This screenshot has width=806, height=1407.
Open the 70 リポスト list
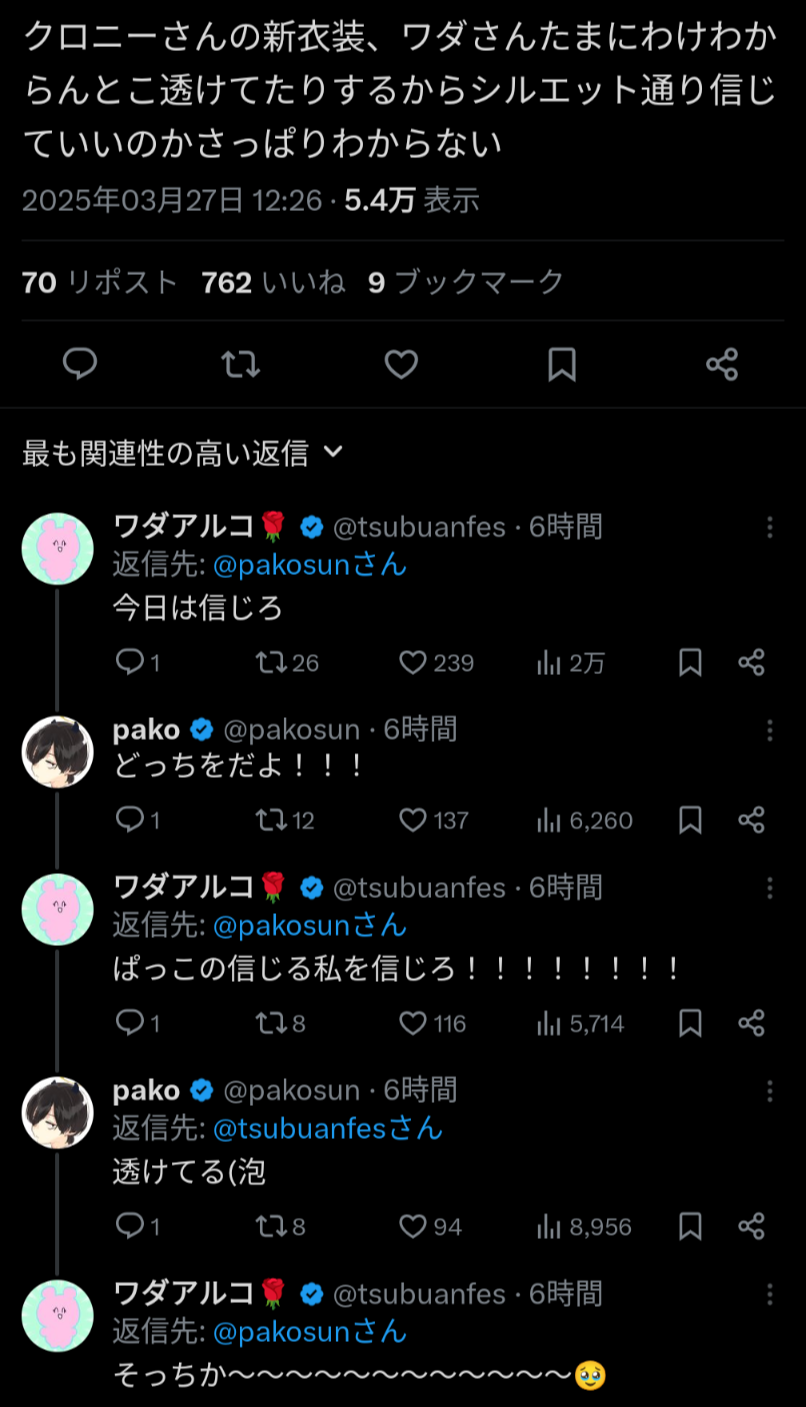click(99, 283)
